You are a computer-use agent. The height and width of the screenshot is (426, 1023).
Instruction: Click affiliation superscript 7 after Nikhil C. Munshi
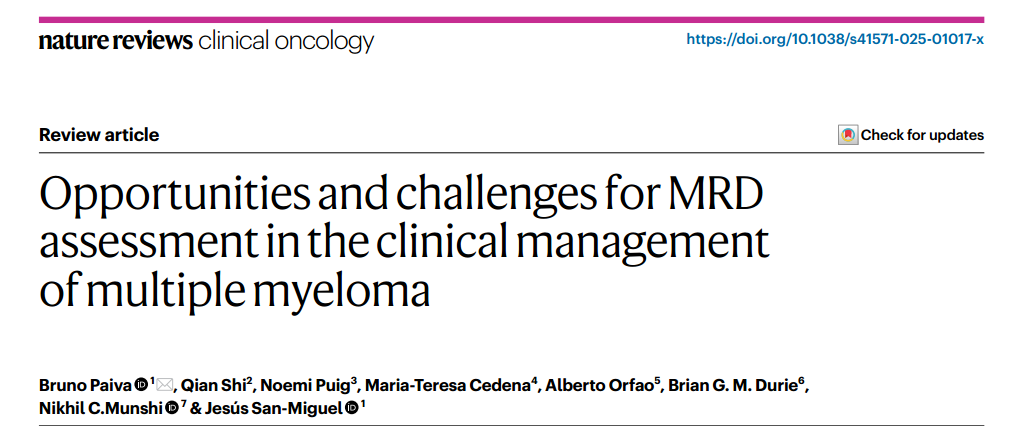point(184,404)
